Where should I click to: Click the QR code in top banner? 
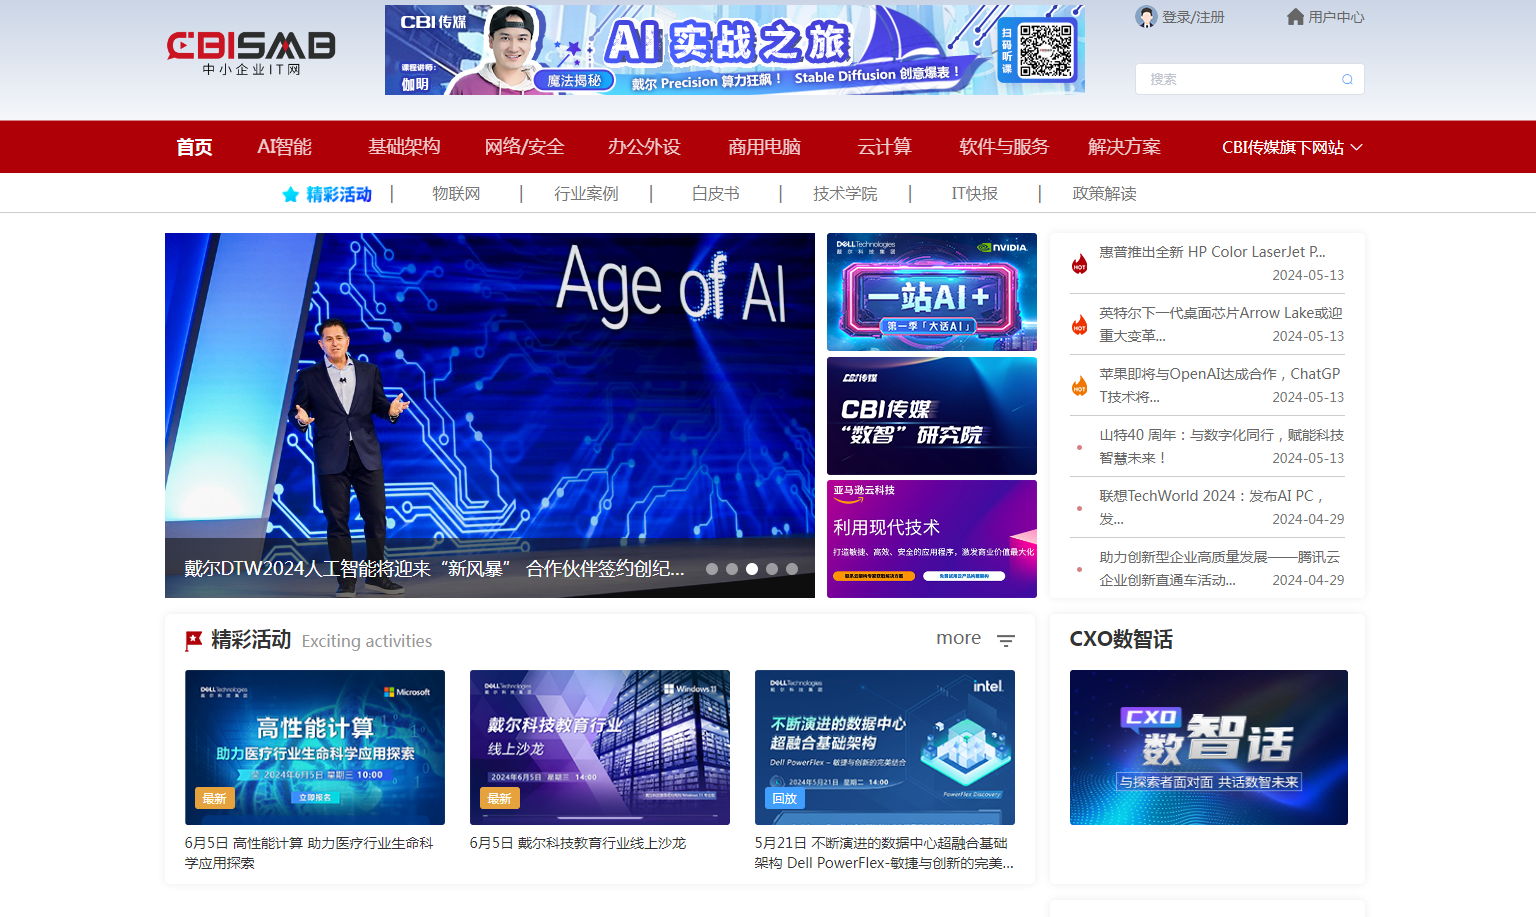point(1046,50)
